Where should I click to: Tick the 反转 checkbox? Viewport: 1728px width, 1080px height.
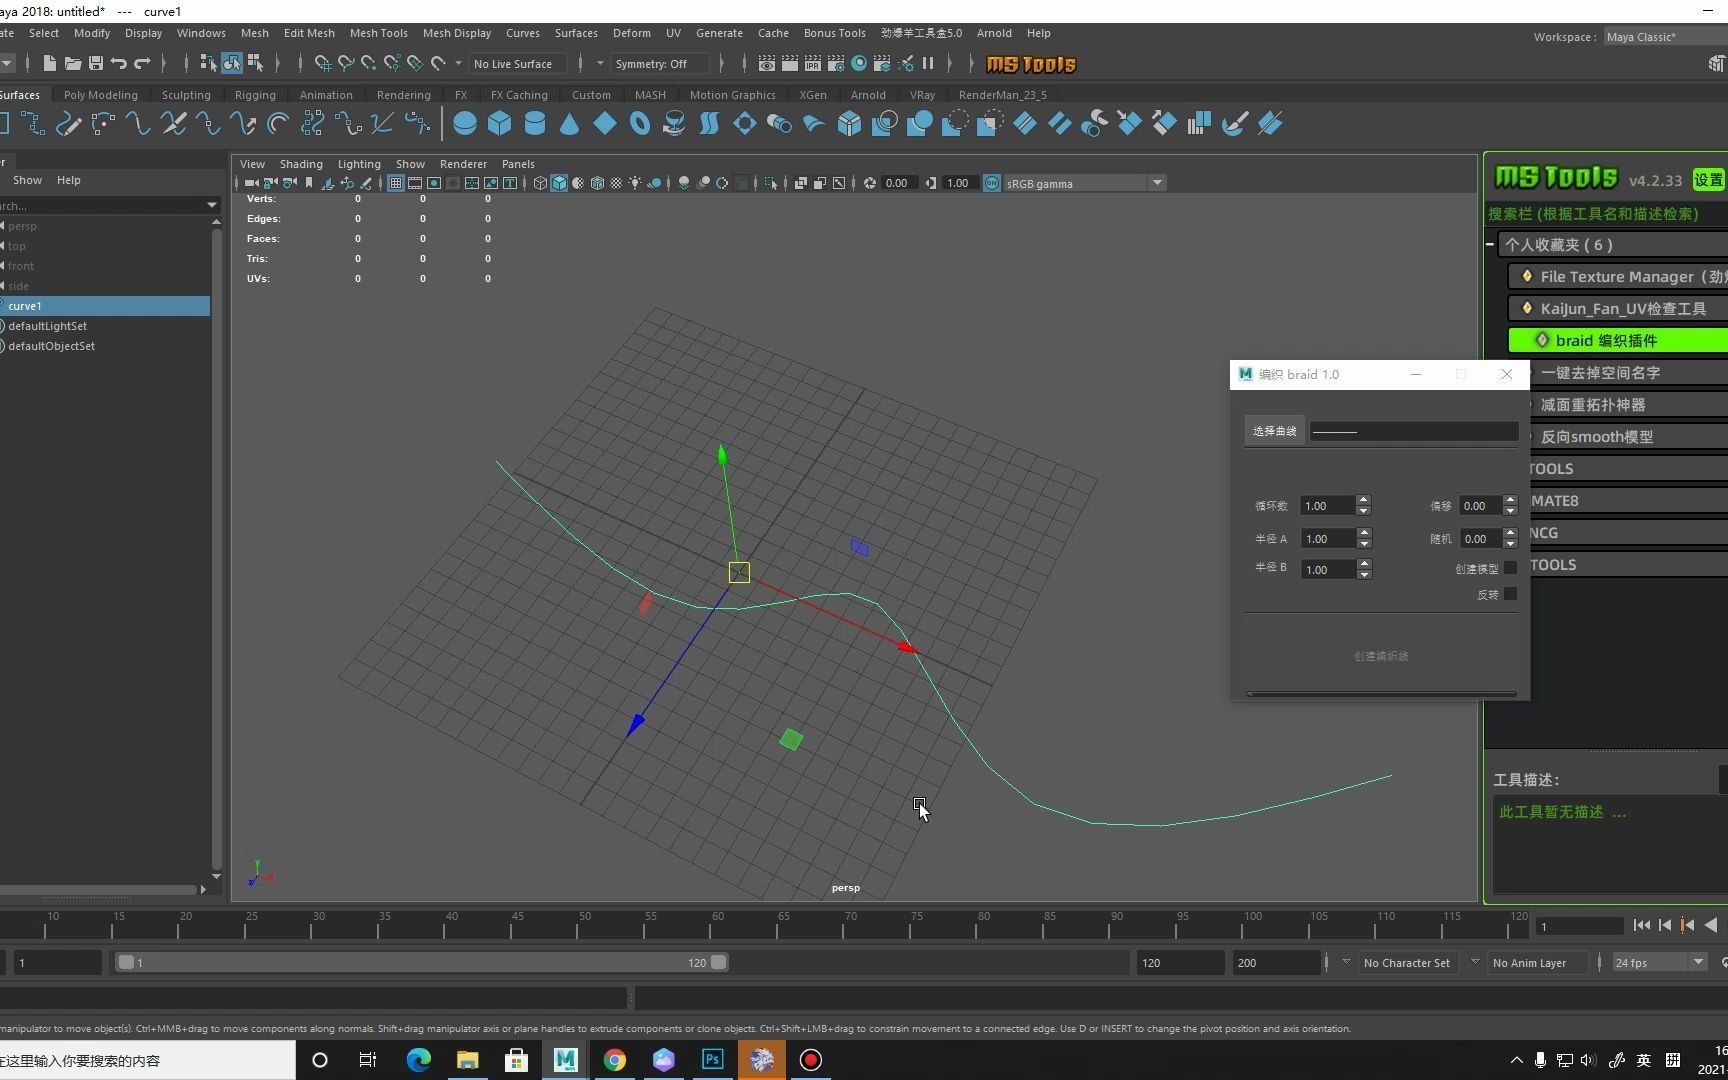(1510, 594)
